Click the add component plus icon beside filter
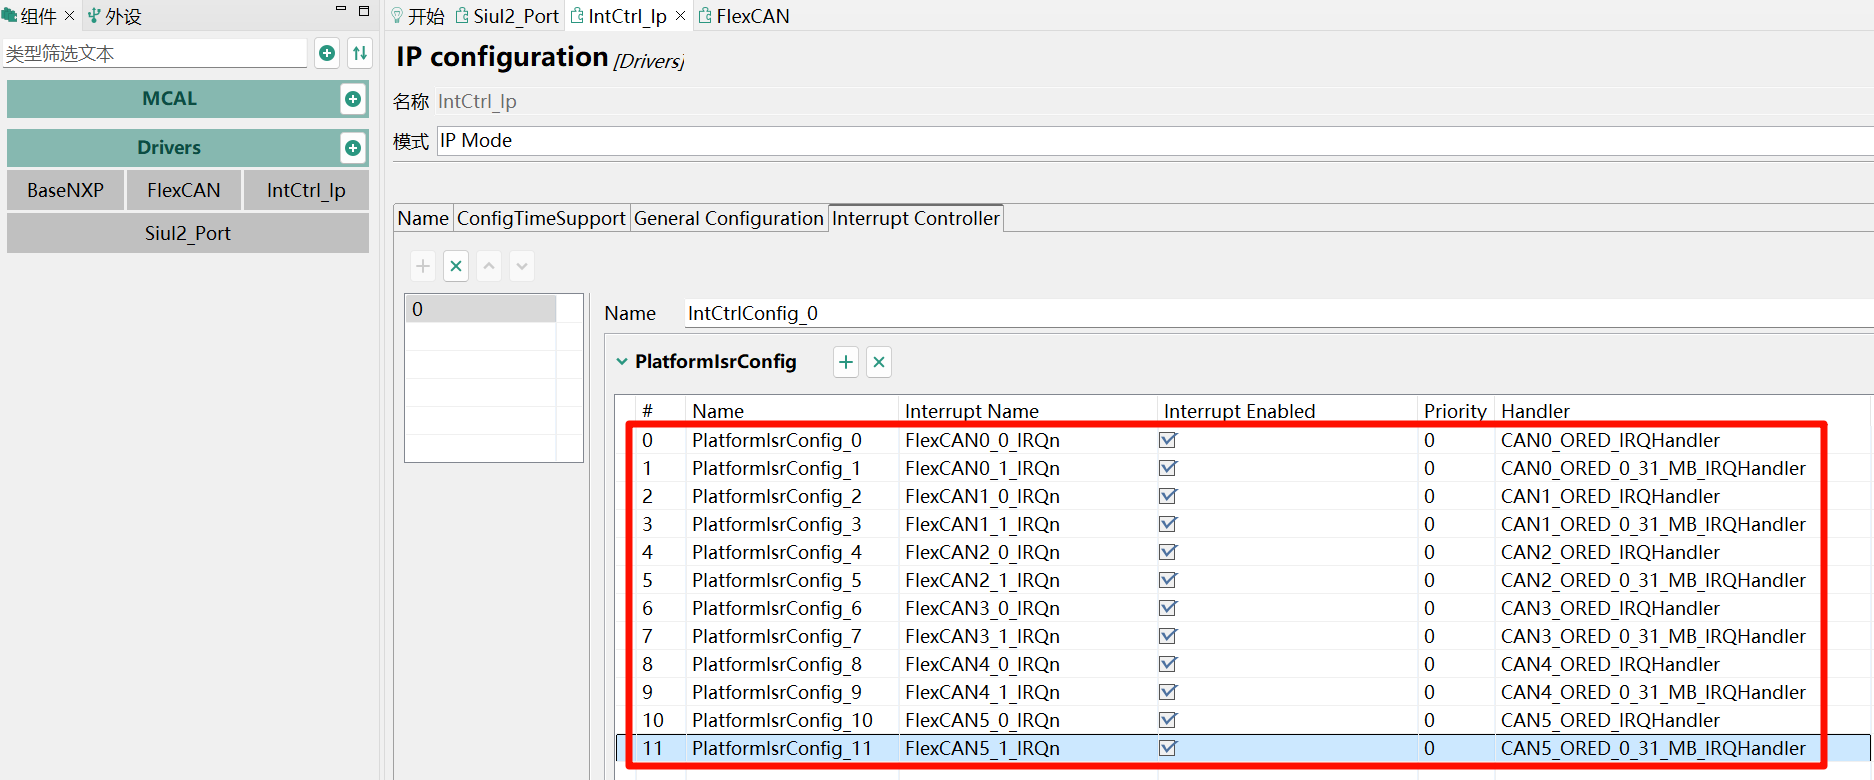Viewport: 1874px width, 780px height. click(x=327, y=53)
